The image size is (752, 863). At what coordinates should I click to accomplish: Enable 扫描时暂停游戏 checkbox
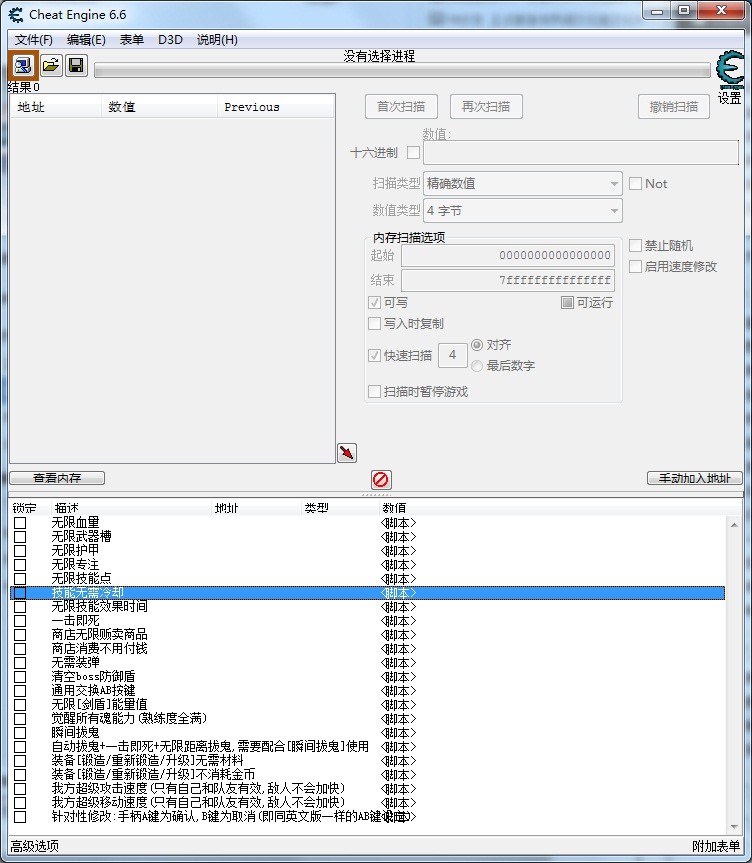(x=374, y=391)
